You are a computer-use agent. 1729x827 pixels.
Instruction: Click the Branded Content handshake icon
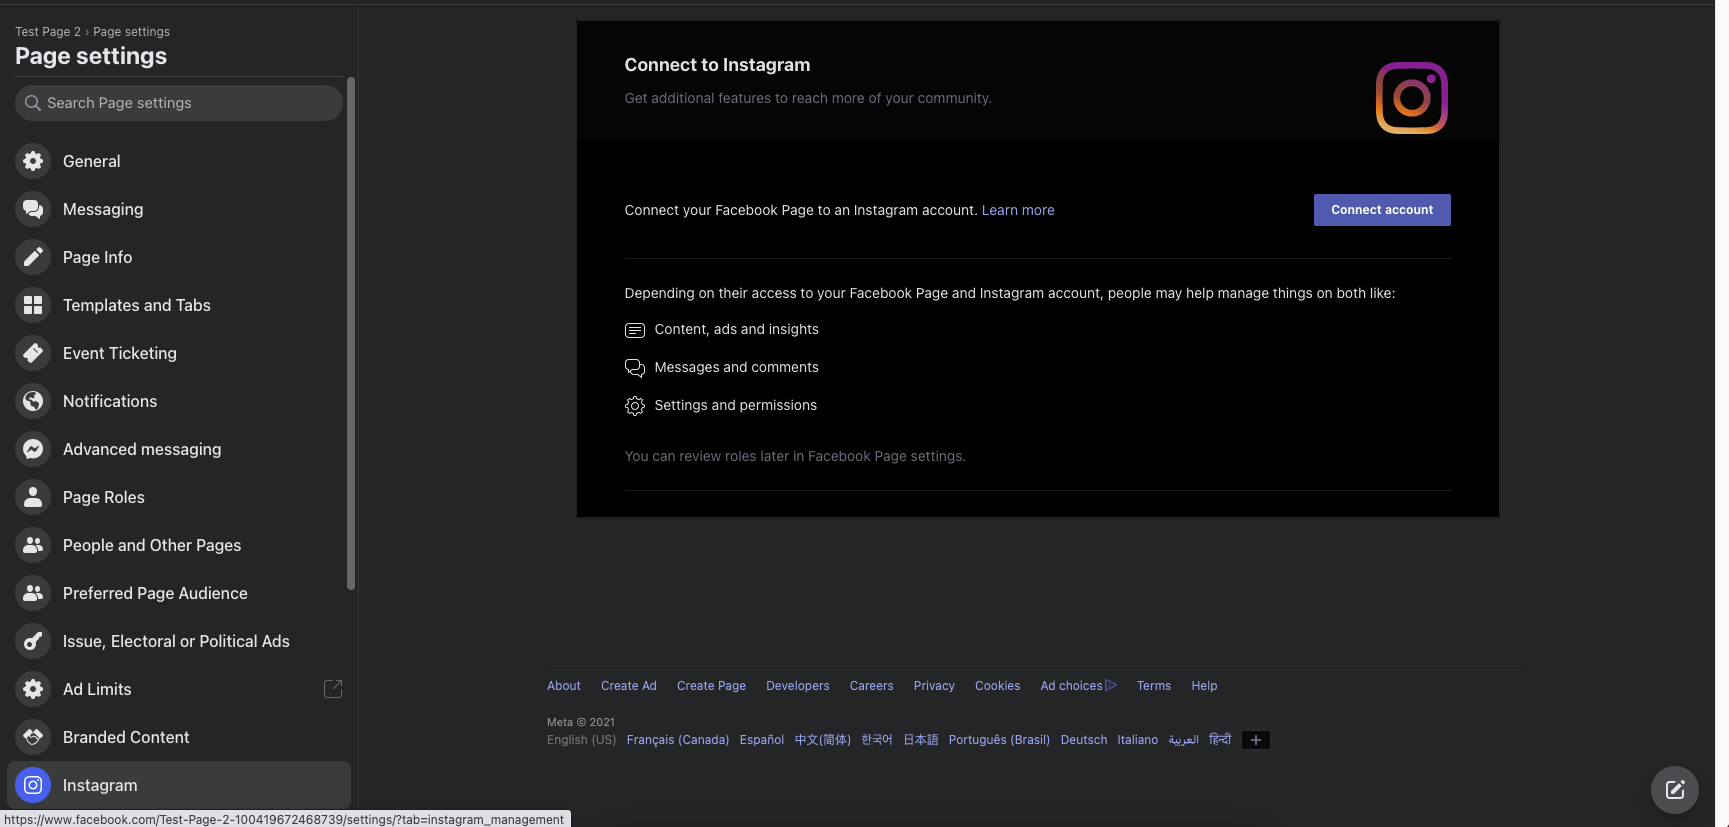(33, 737)
